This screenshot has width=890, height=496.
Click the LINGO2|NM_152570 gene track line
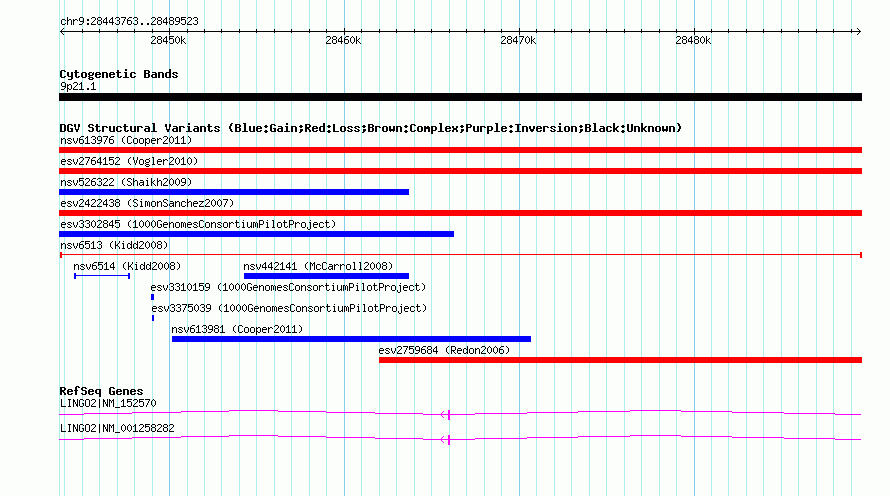click(460, 413)
